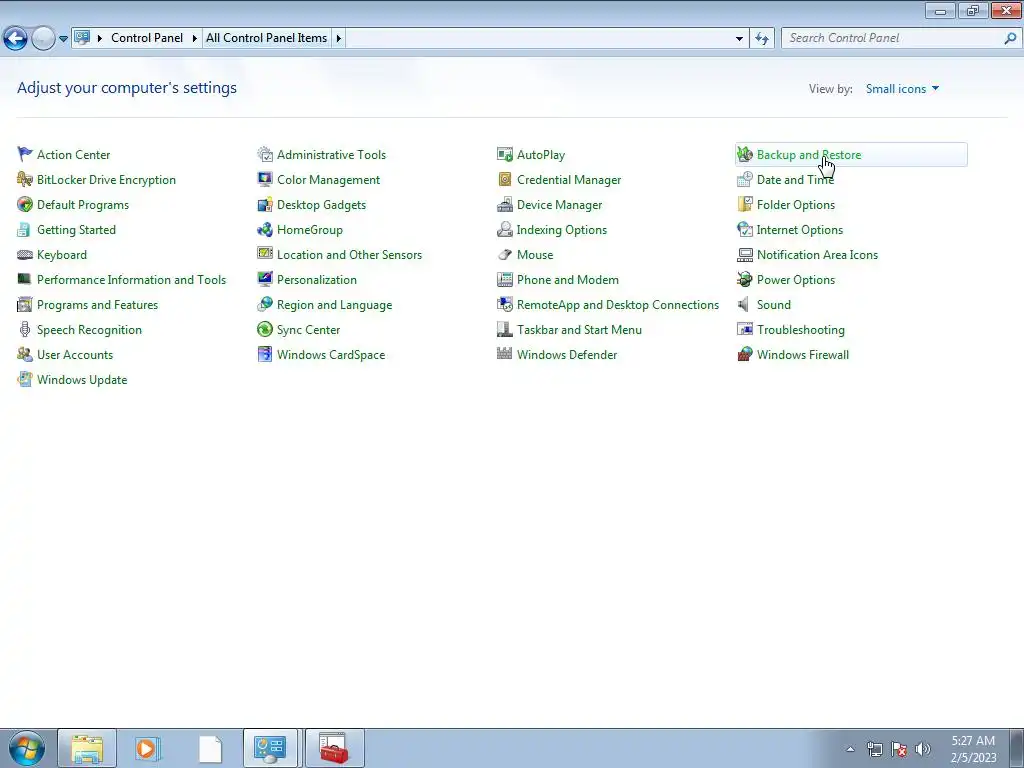The width and height of the screenshot is (1024, 768).
Task: Click the Credential Manager safe icon
Action: (505, 180)
